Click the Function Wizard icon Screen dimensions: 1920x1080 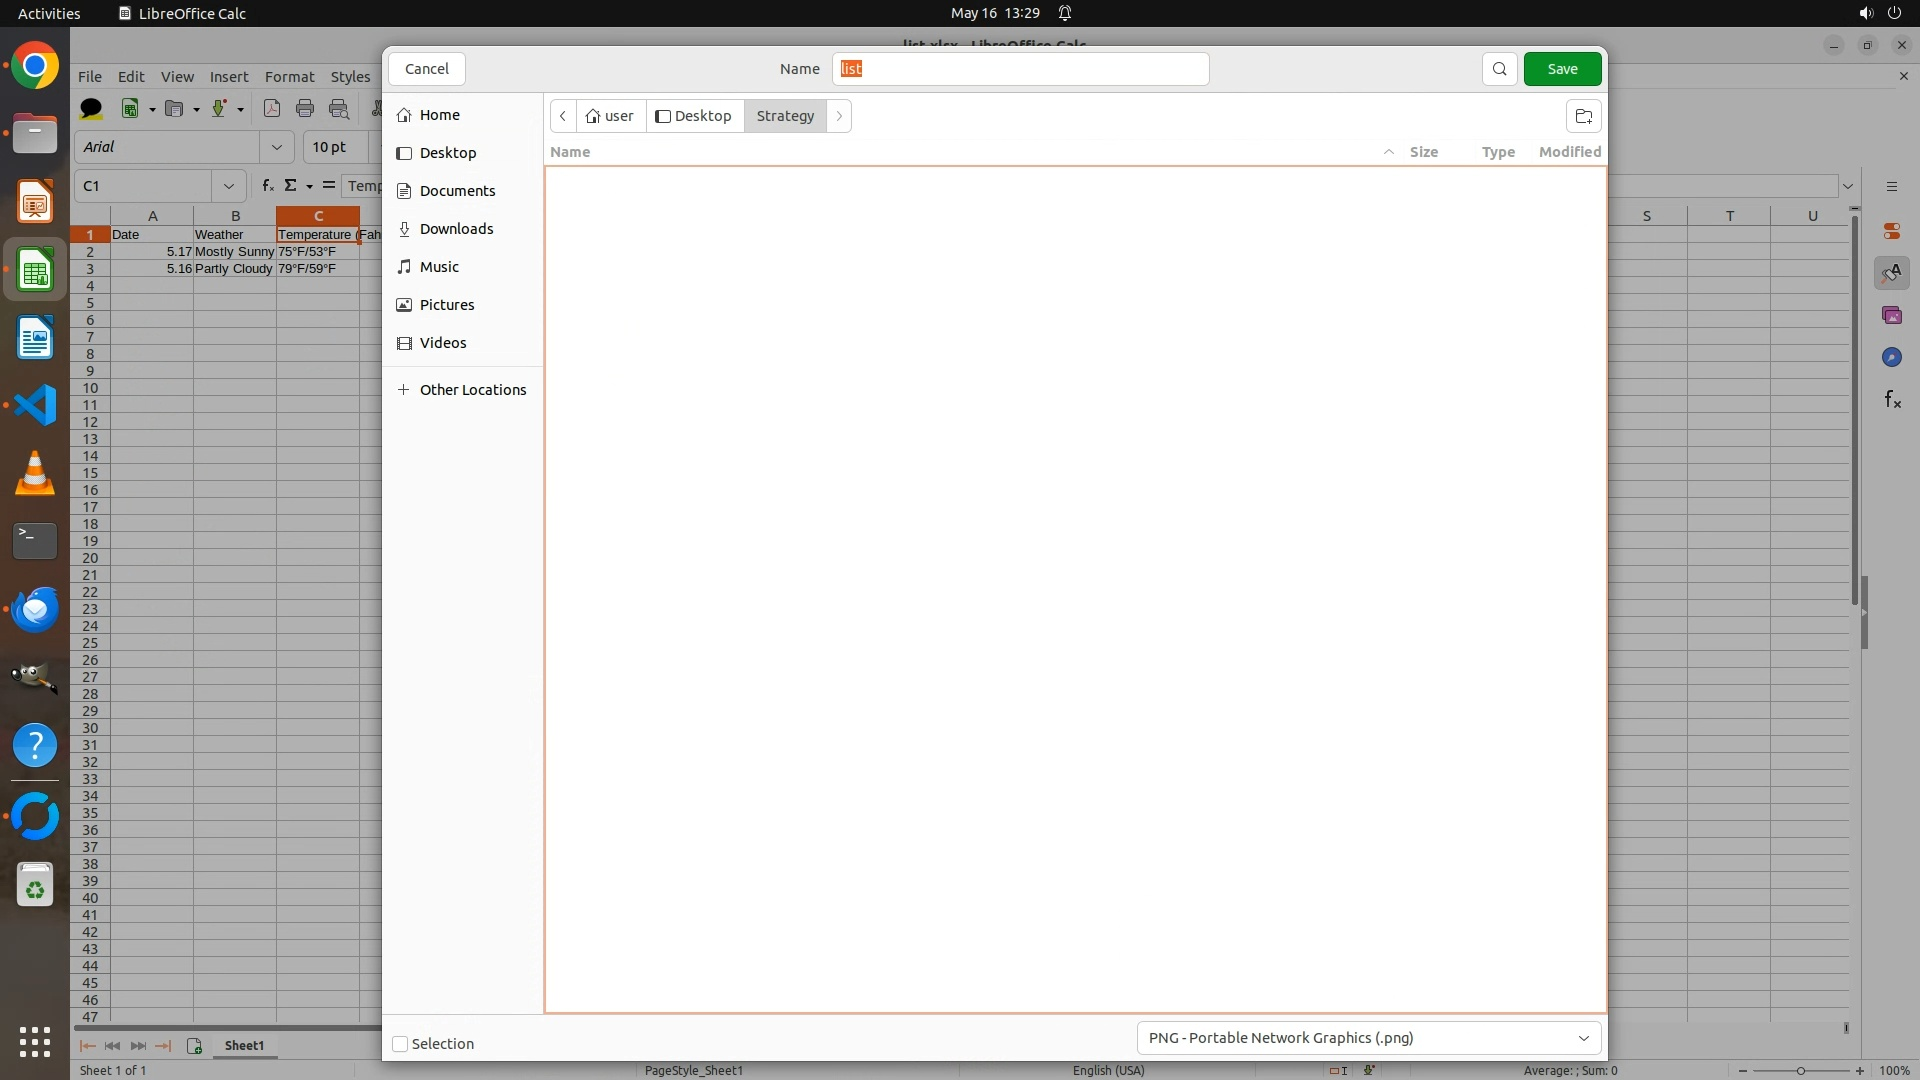[267, 186]
